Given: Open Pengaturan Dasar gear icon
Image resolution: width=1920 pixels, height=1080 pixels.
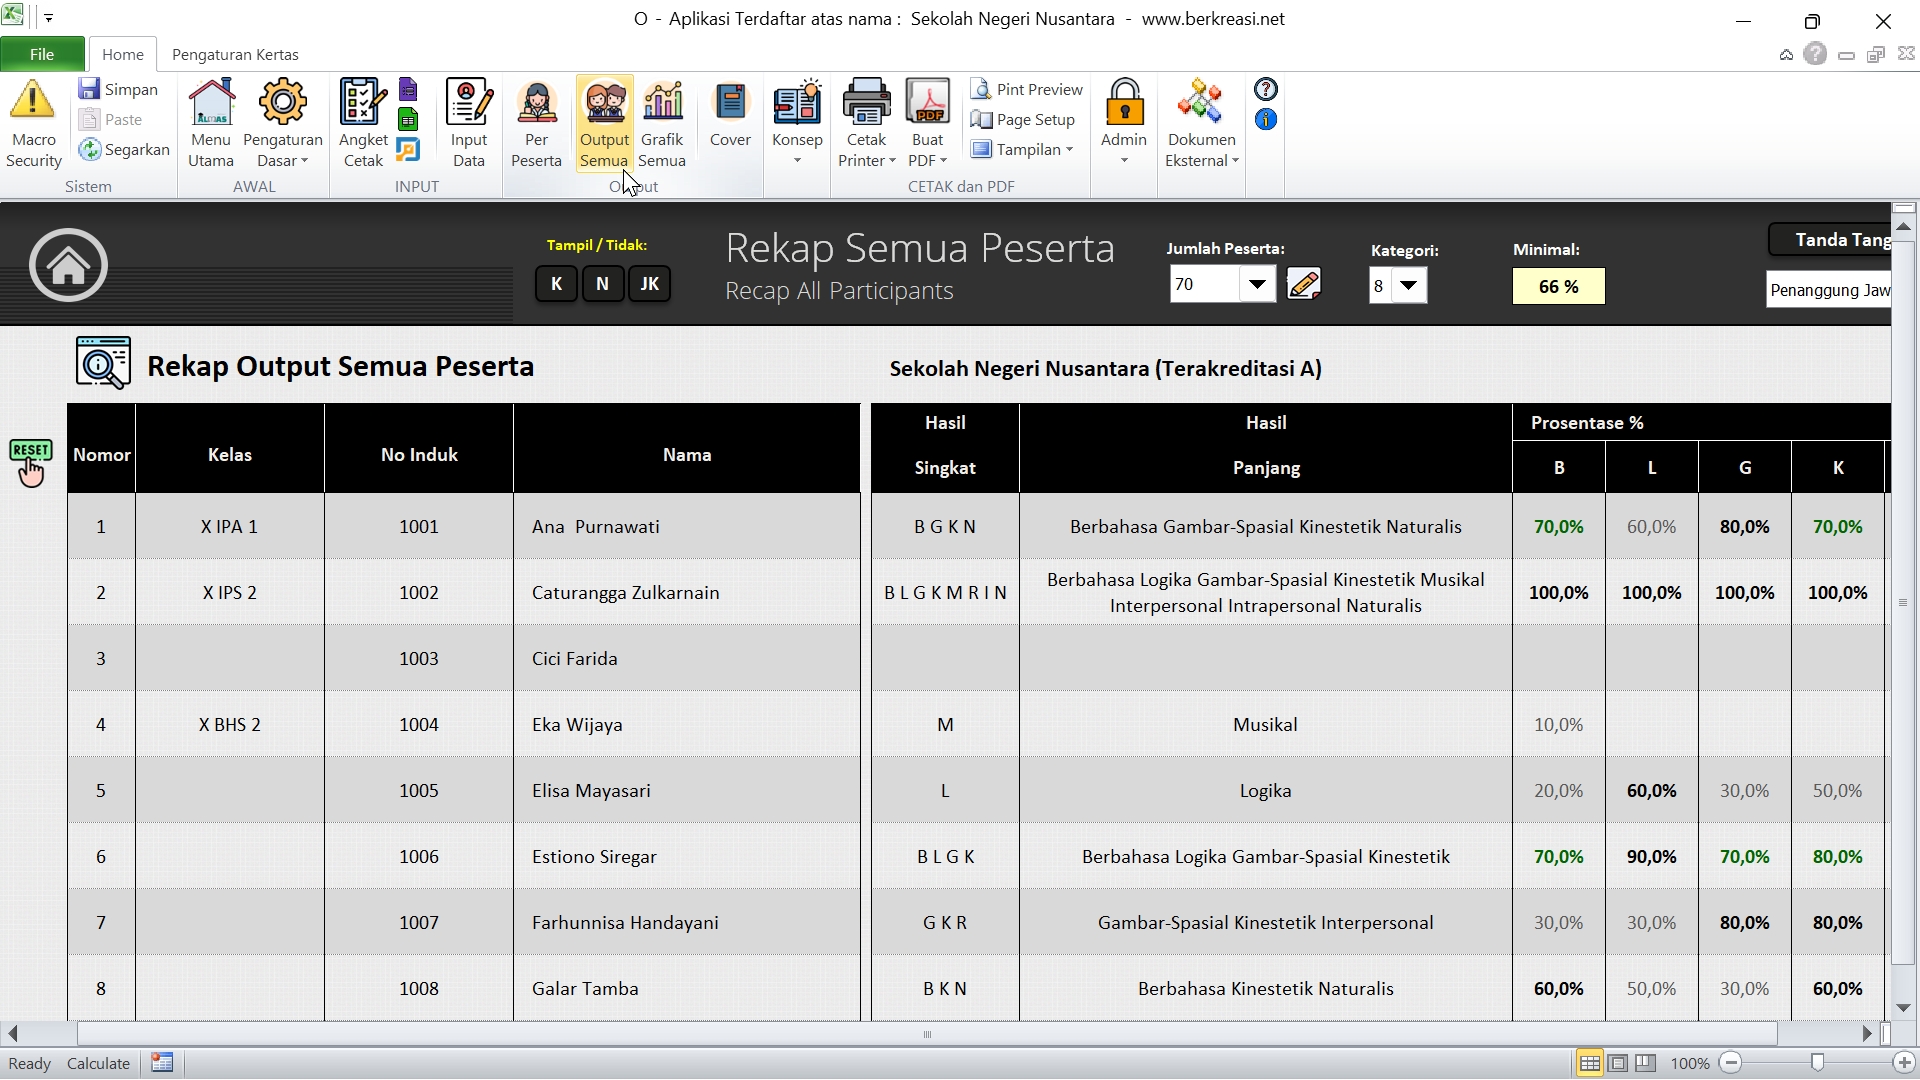Looking at the screenshot, I should (283, 104).
